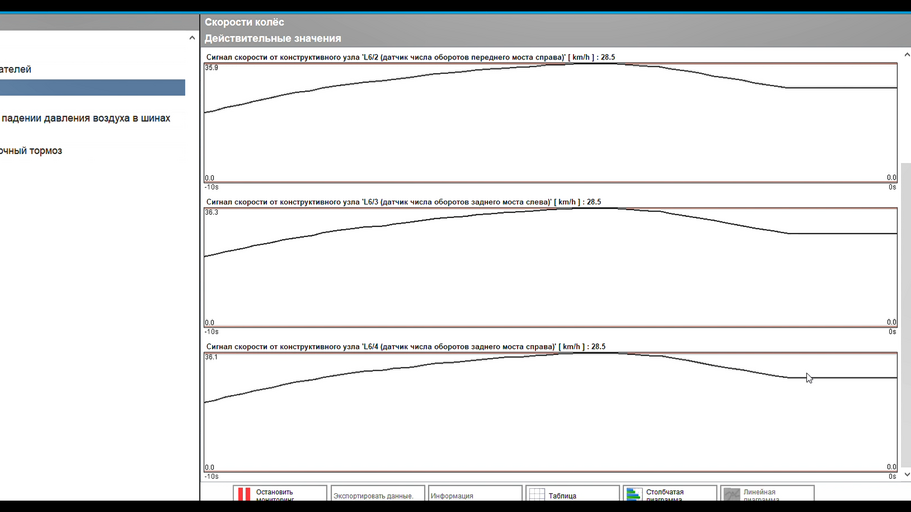Click the down arrow of the charts scrollbar
Image resolution: width=911 pixels, height=512 pixels.
(906, 474)
